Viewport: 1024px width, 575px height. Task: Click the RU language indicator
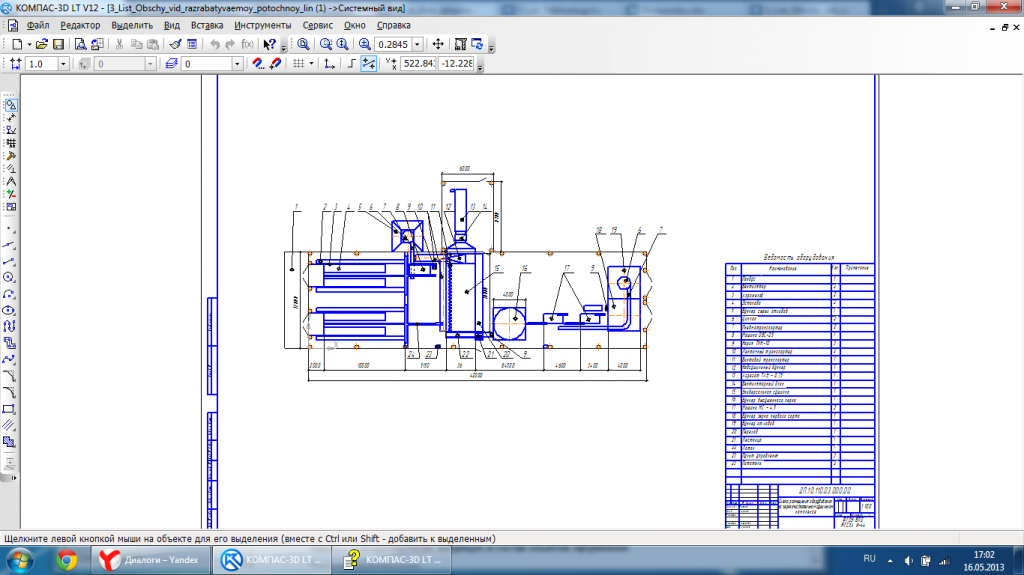pos(869,559)
